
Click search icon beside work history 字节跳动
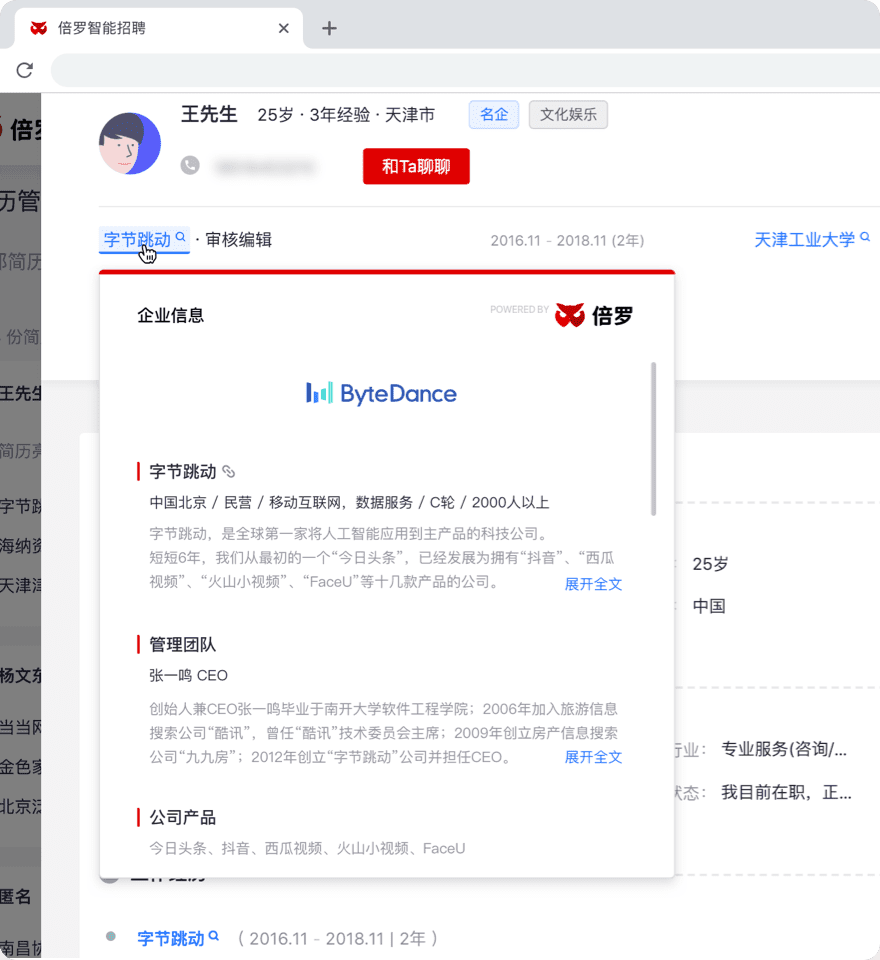[x=214, y=936]
